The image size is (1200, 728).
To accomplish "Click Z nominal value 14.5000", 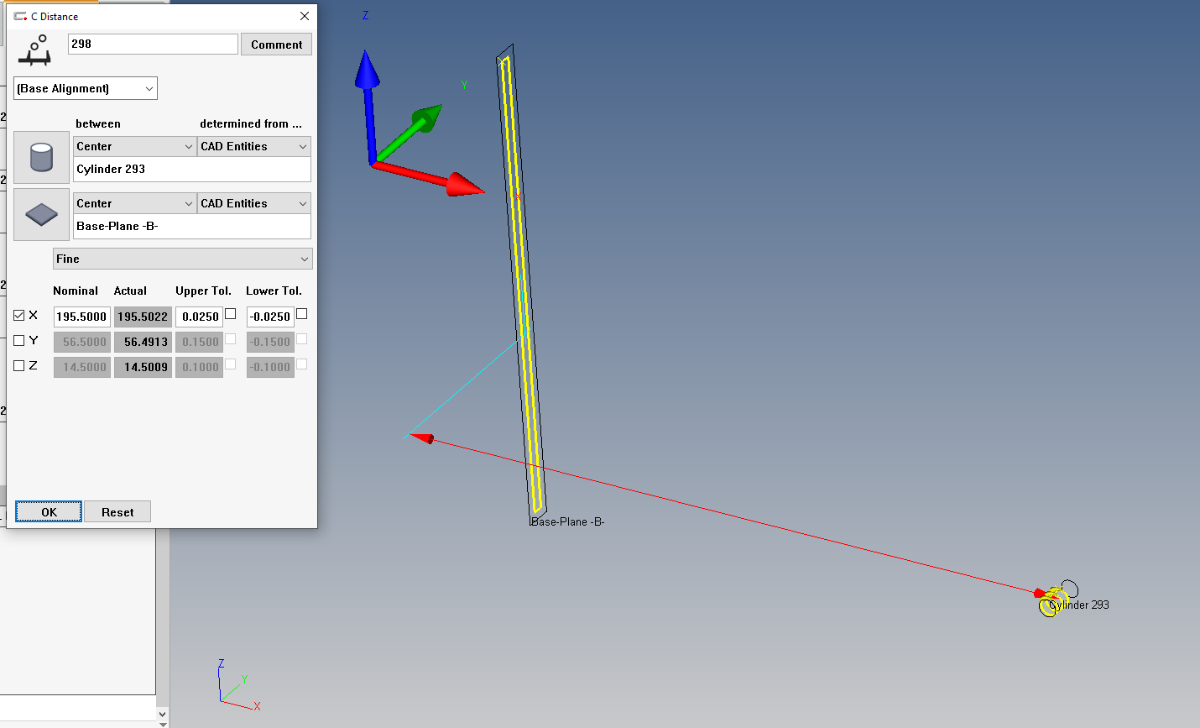I will coord(81,367).
